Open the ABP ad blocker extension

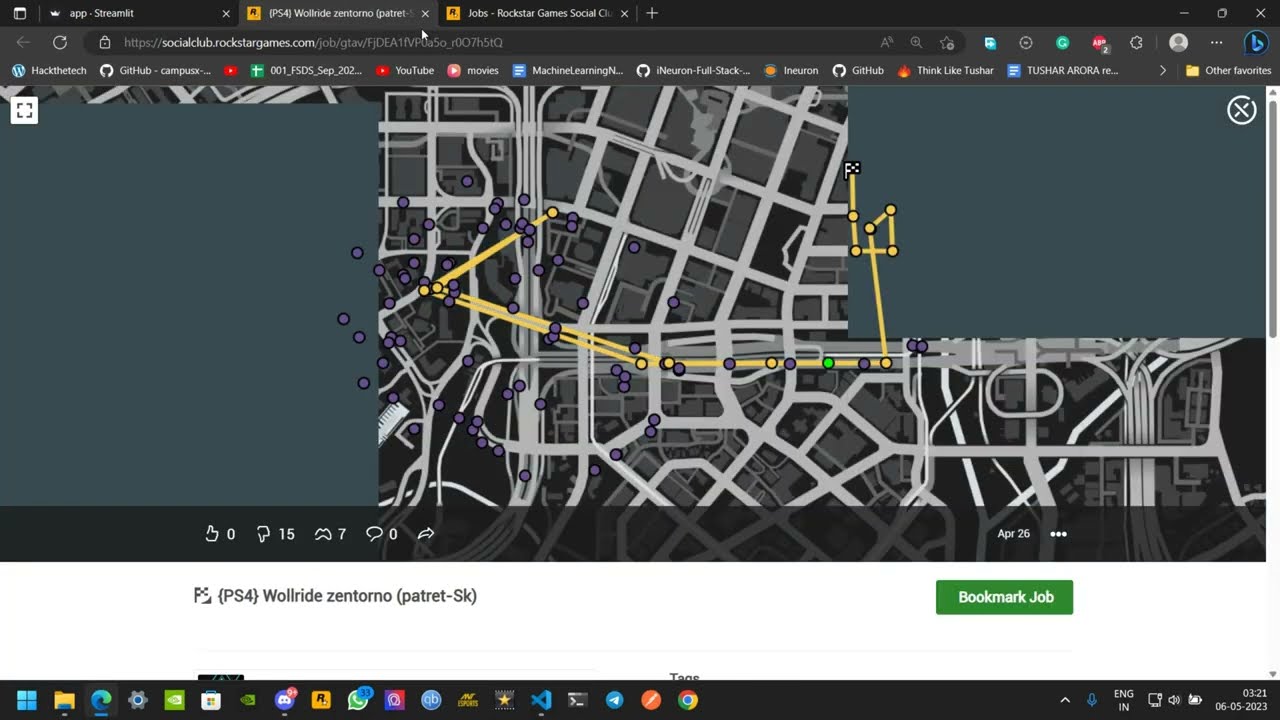tap(1100, 42)
